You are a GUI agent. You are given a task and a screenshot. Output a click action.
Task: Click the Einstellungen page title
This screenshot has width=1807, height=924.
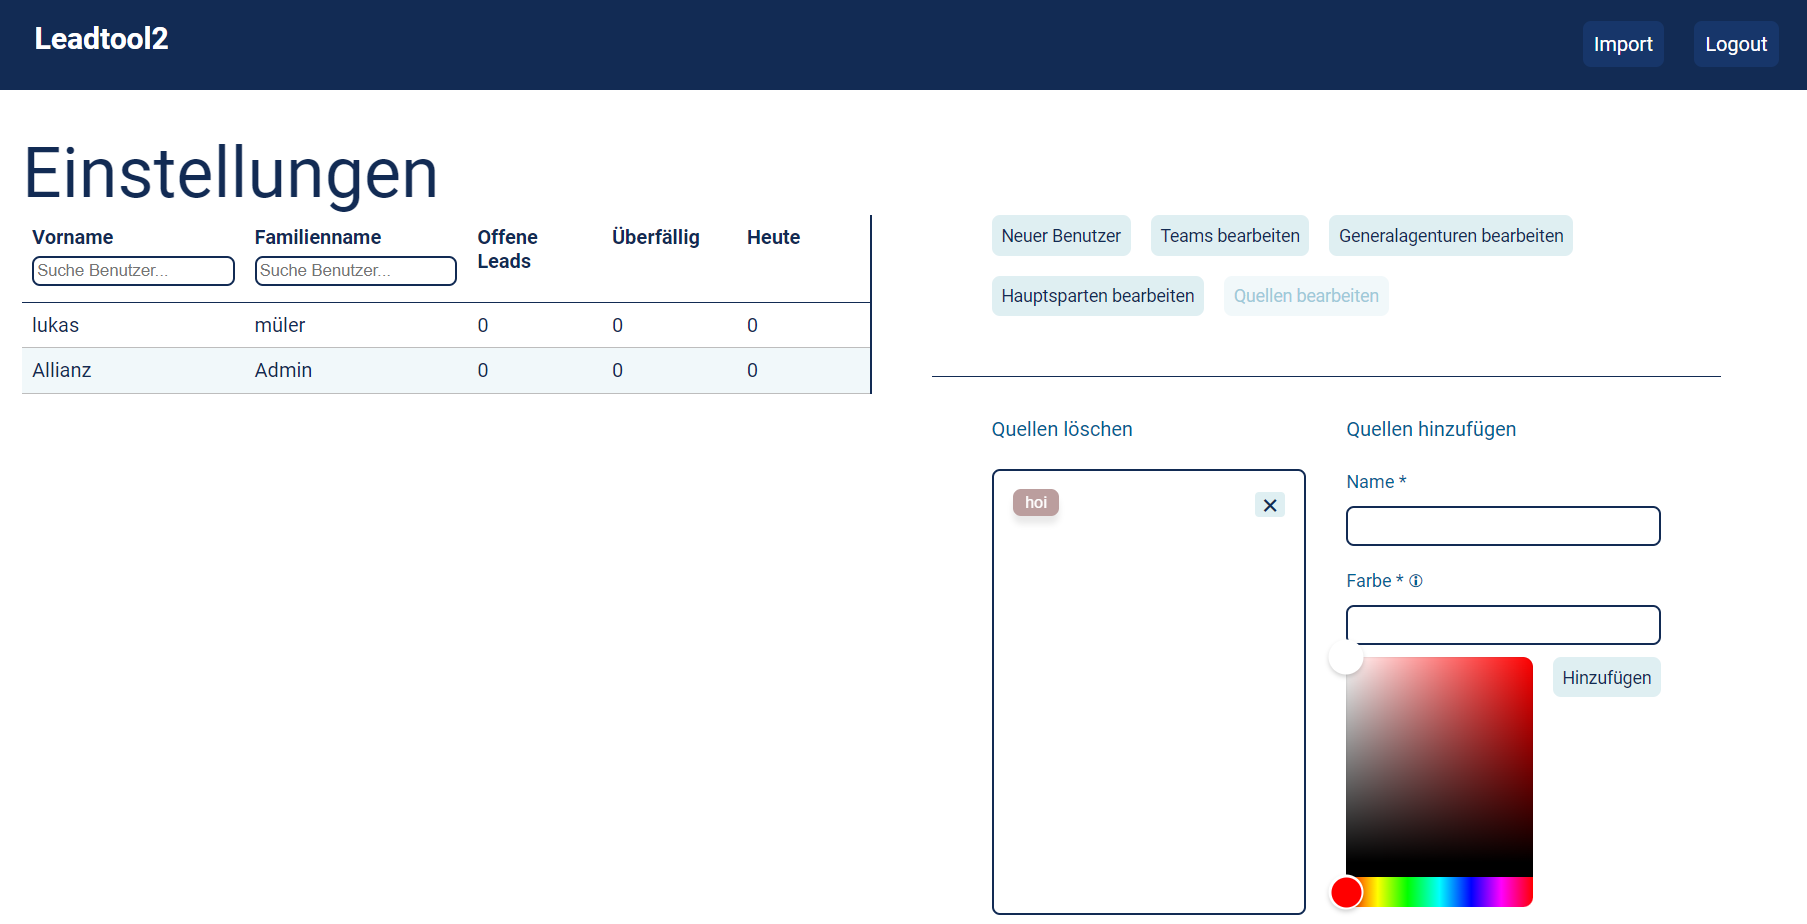click(x=231, y=173)
